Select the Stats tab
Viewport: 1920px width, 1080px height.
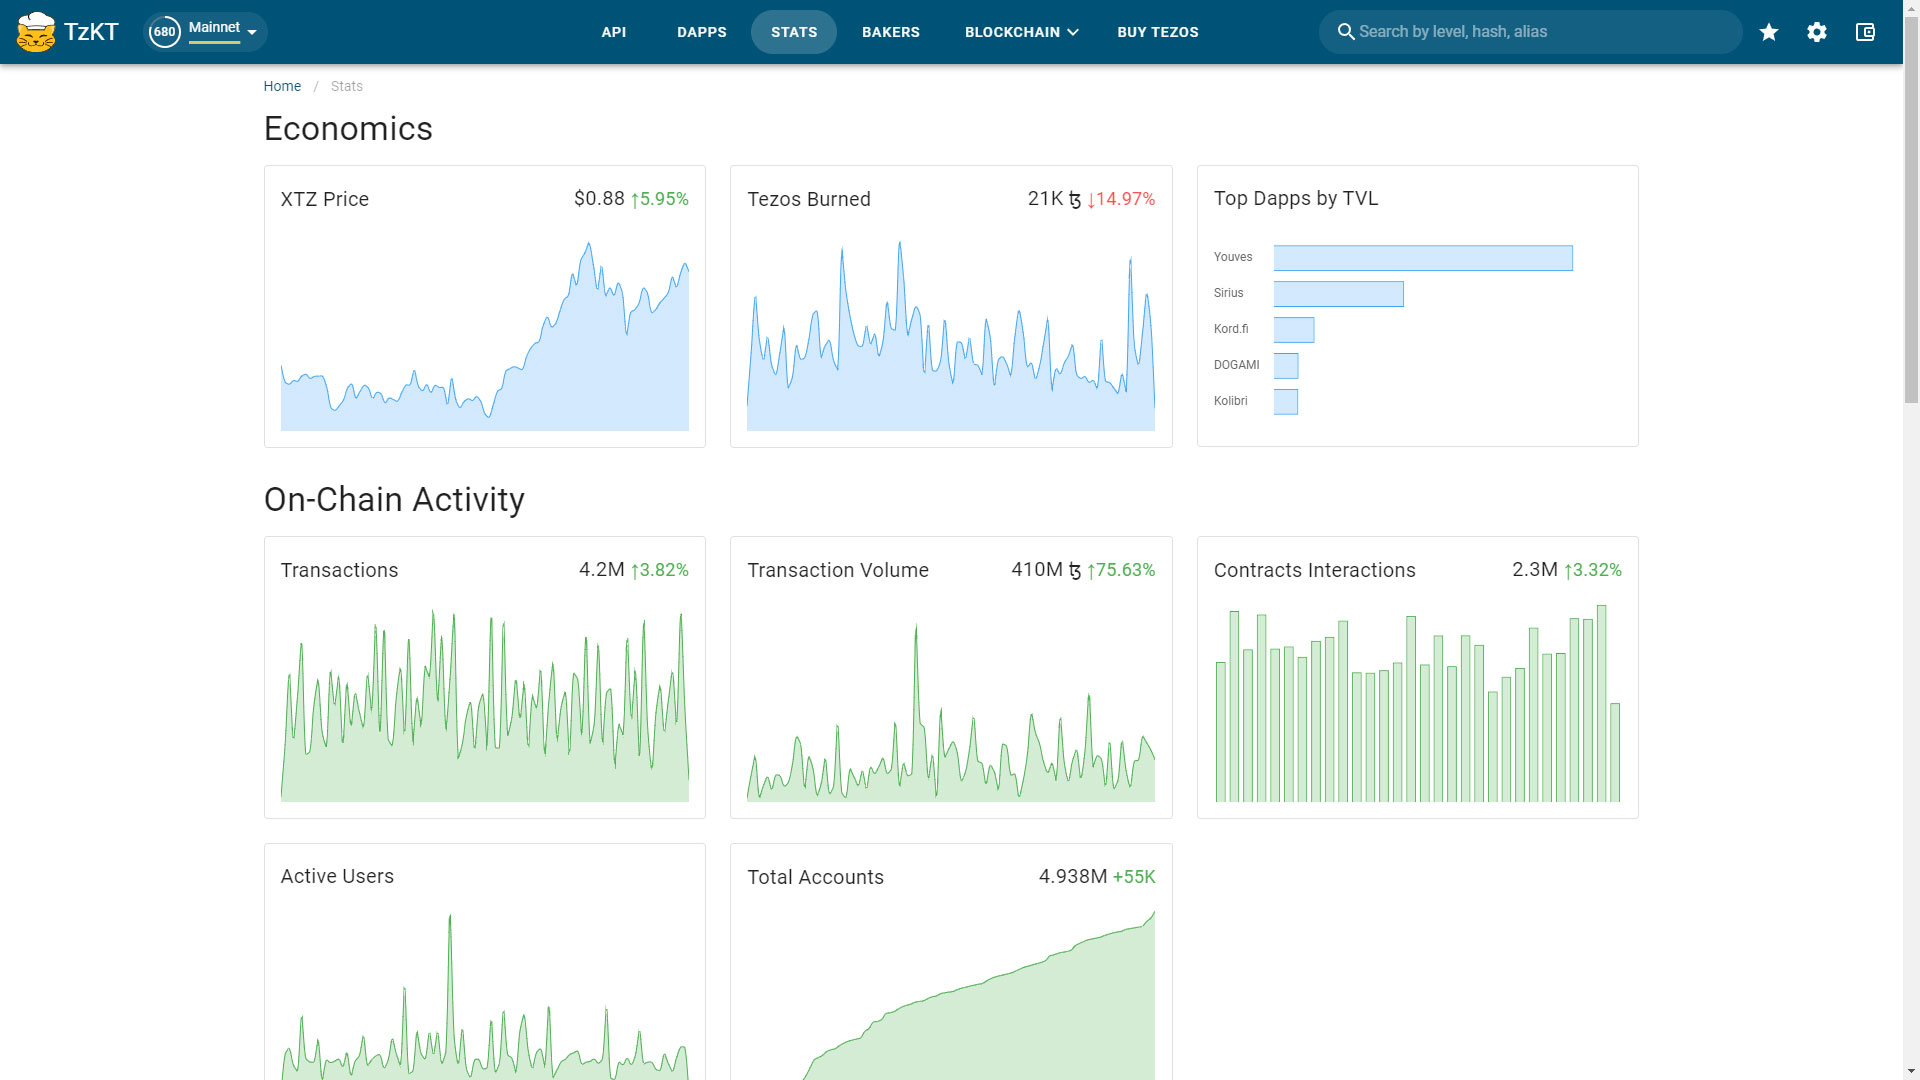[794, 32]
